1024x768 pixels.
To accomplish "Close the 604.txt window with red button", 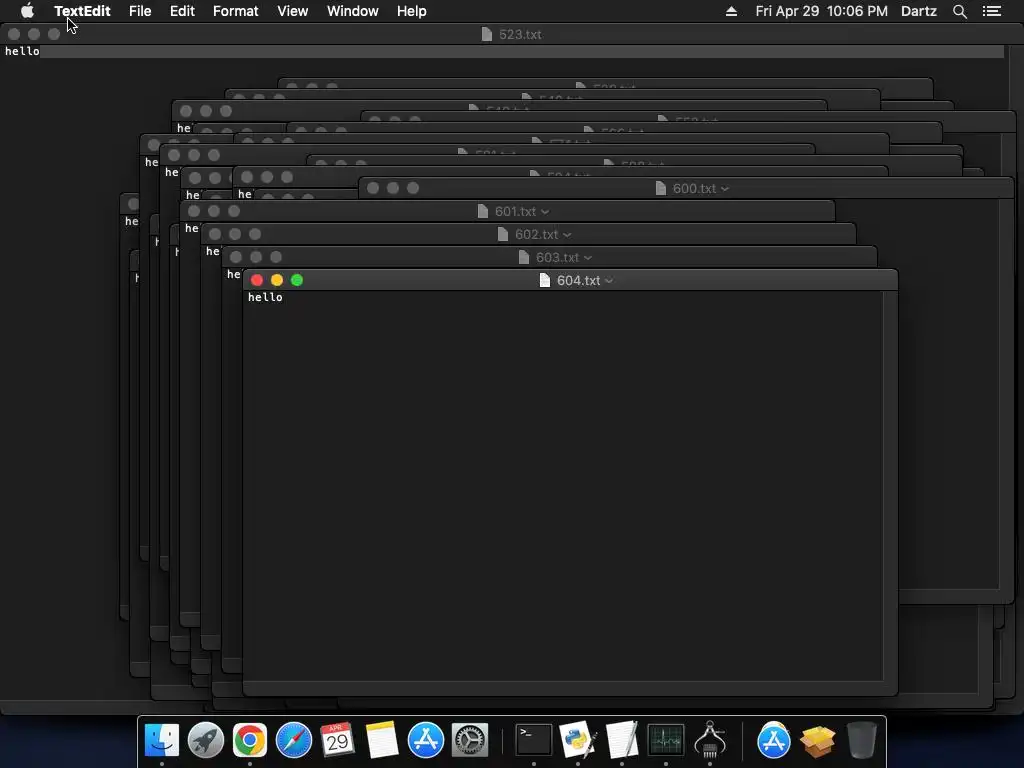I will 257,280.
